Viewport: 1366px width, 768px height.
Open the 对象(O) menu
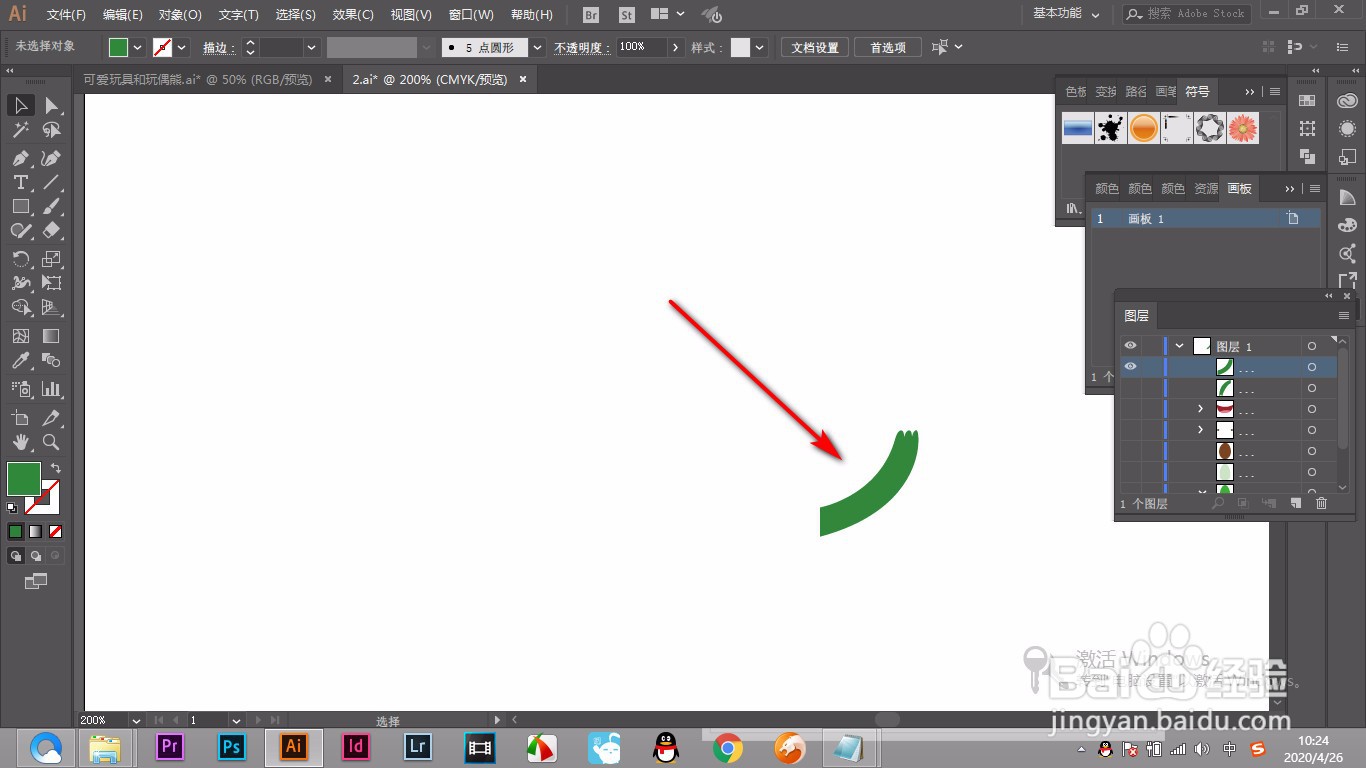tap(180, 15)
